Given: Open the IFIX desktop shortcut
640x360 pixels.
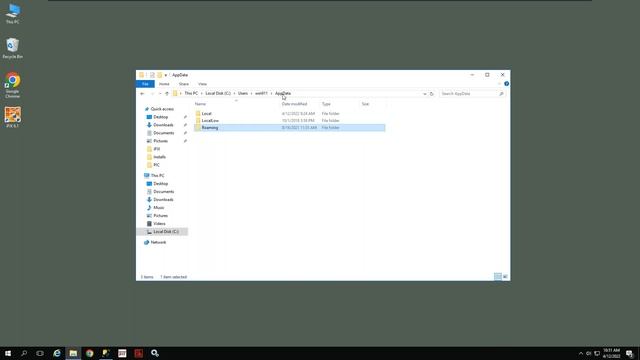Looking at the screenshot, I should coord(13,117).
